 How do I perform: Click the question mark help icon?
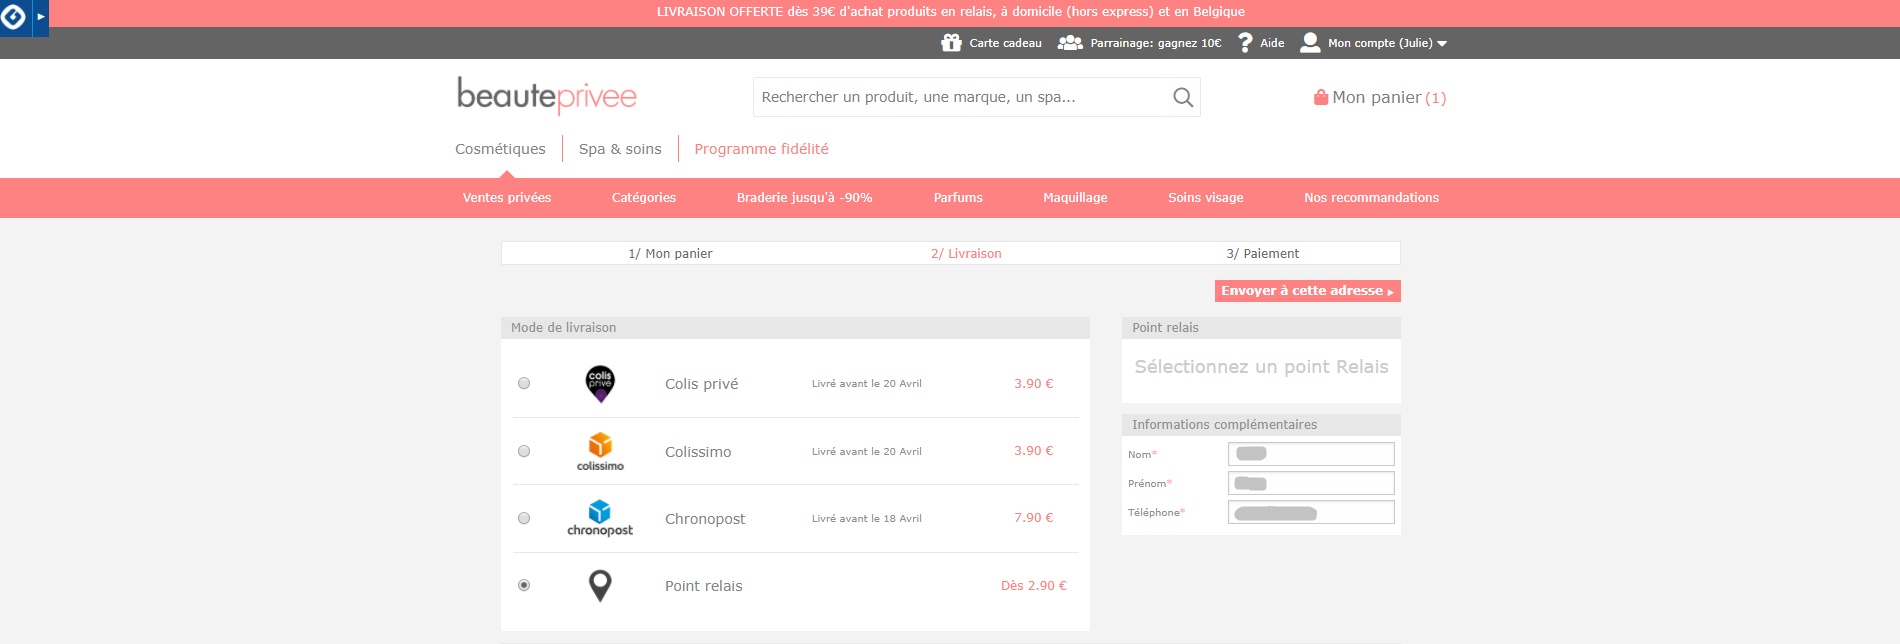[x=1245, y=43]
